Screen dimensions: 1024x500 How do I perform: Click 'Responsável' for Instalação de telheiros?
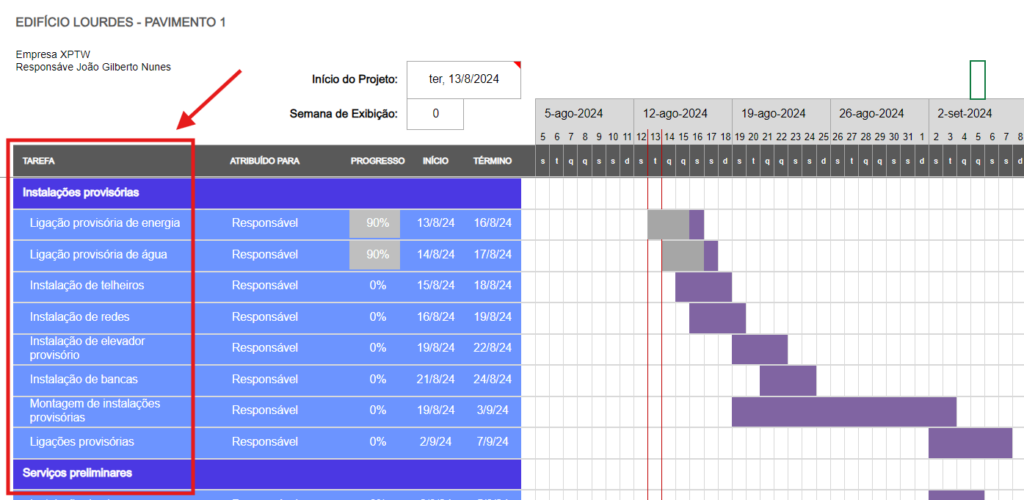pos(264,285)
